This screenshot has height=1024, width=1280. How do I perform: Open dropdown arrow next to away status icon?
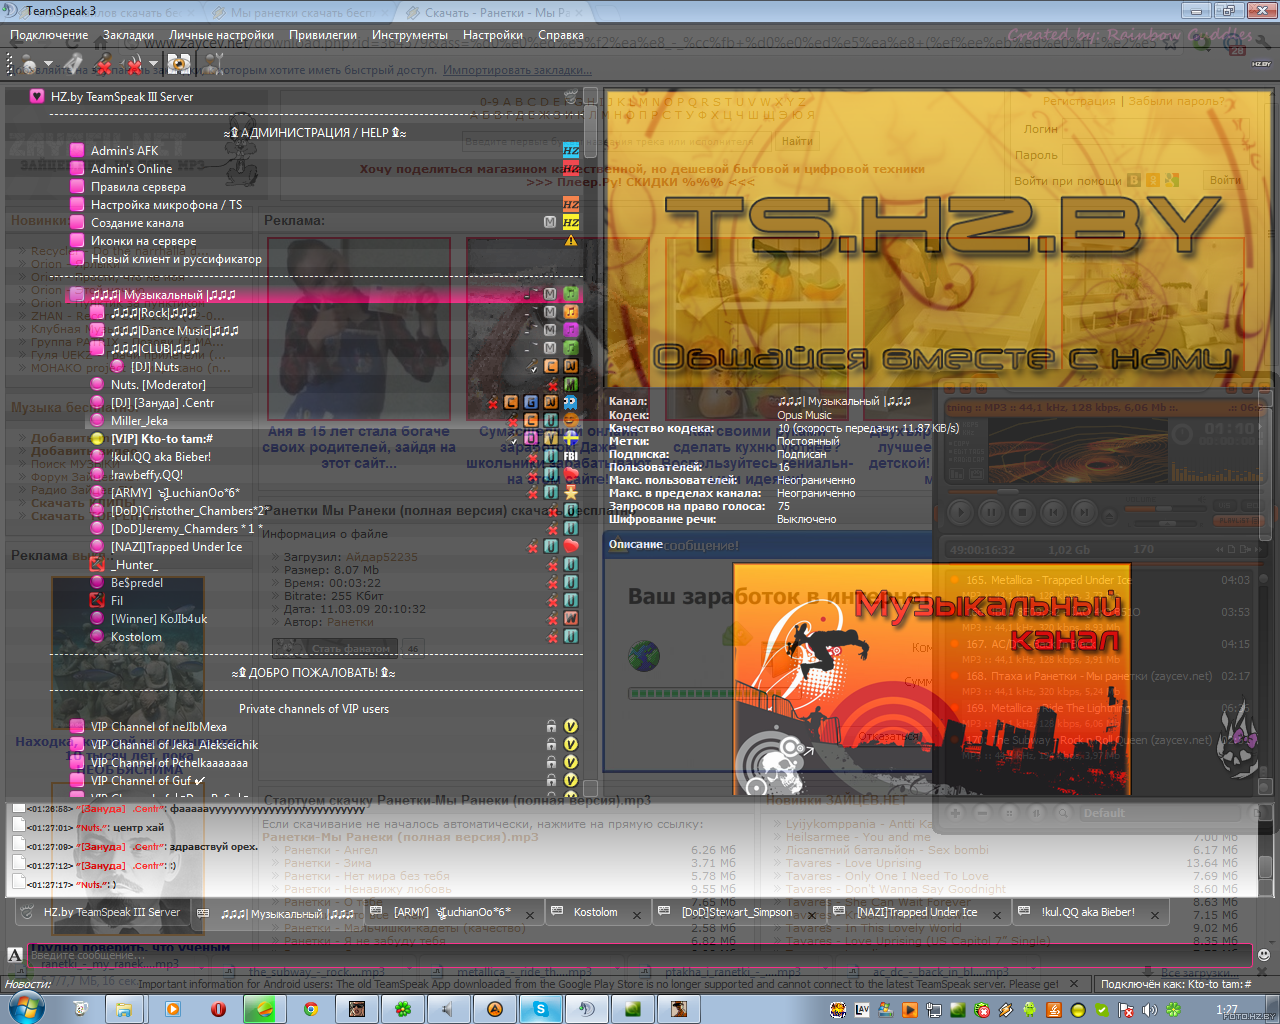pyautogui.click(x=46, y=65)
